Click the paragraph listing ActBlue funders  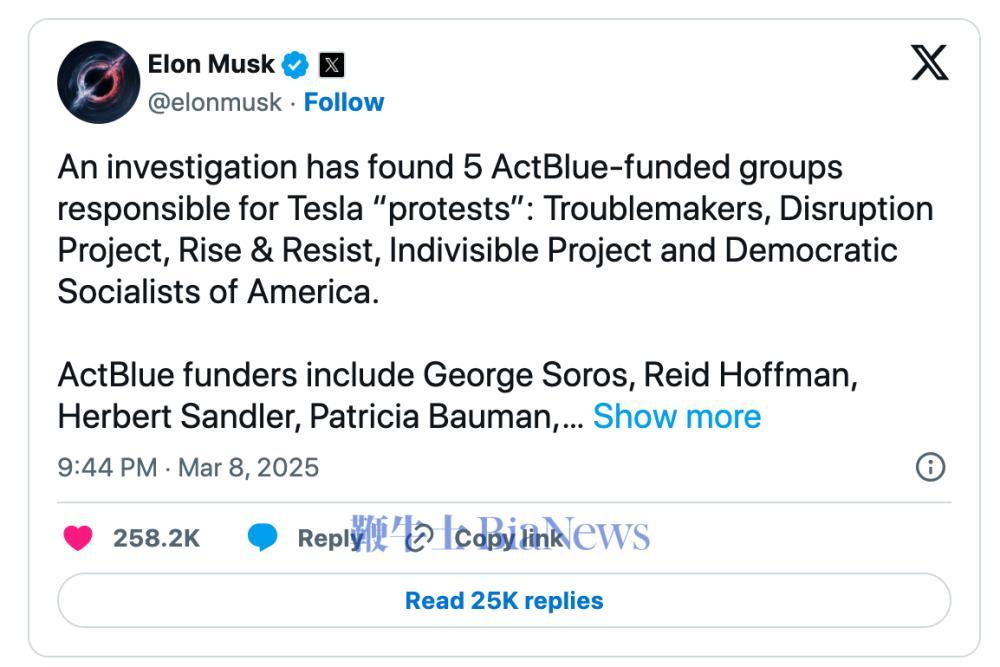click(x=457, y=395)
